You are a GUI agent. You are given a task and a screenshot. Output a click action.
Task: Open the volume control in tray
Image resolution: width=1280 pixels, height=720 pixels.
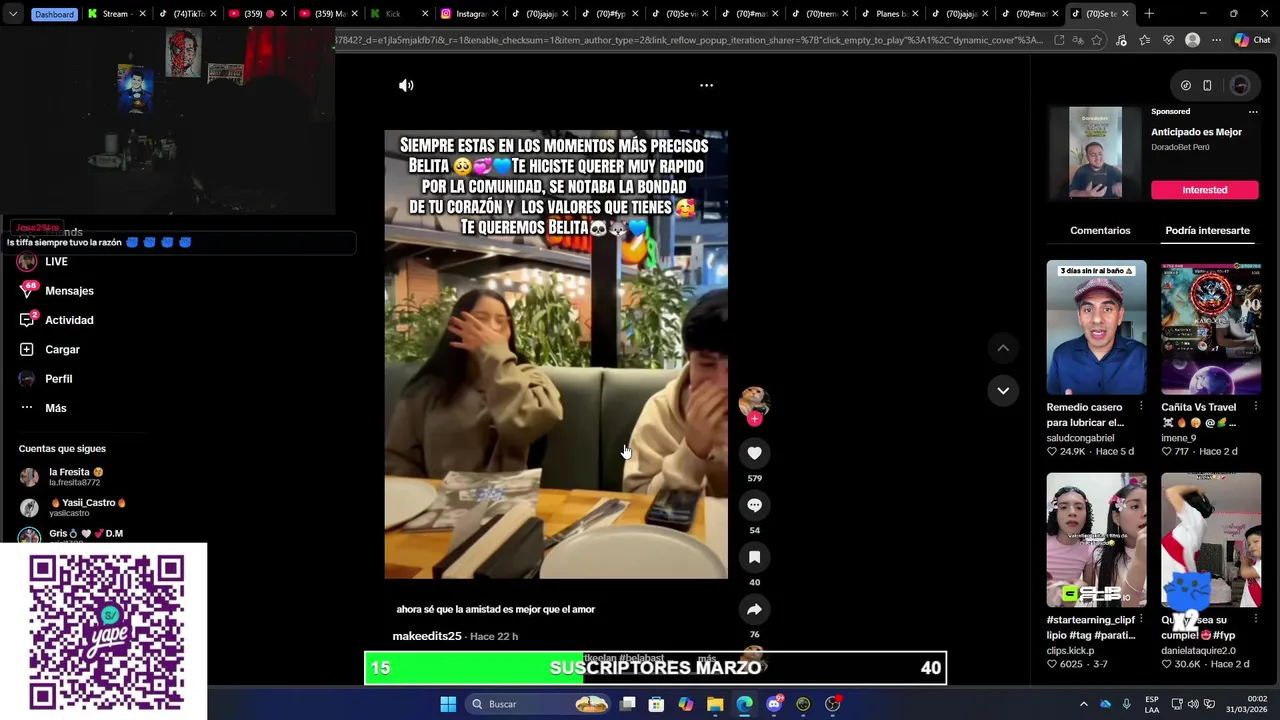1193,704
